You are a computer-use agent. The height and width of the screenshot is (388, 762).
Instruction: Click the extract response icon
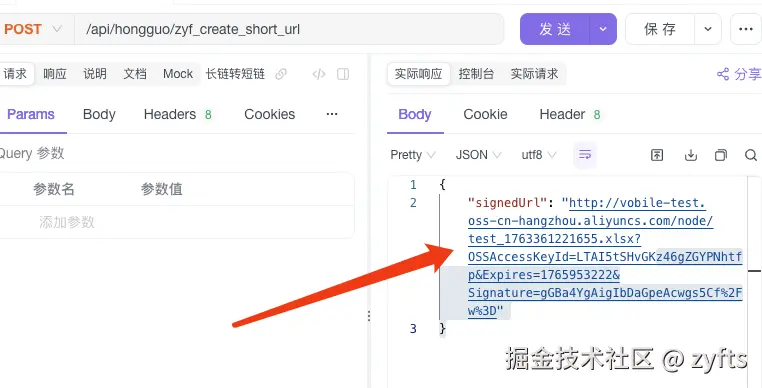tap(657, 155)
